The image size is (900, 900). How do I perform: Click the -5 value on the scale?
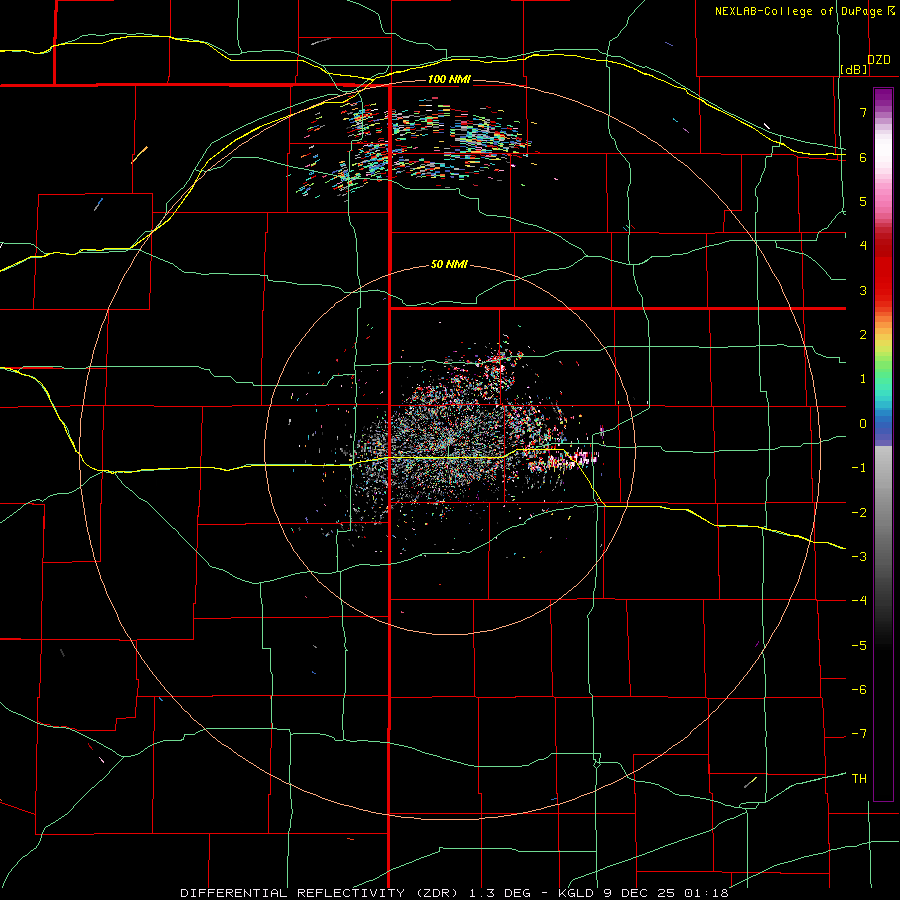click(859, 645)
